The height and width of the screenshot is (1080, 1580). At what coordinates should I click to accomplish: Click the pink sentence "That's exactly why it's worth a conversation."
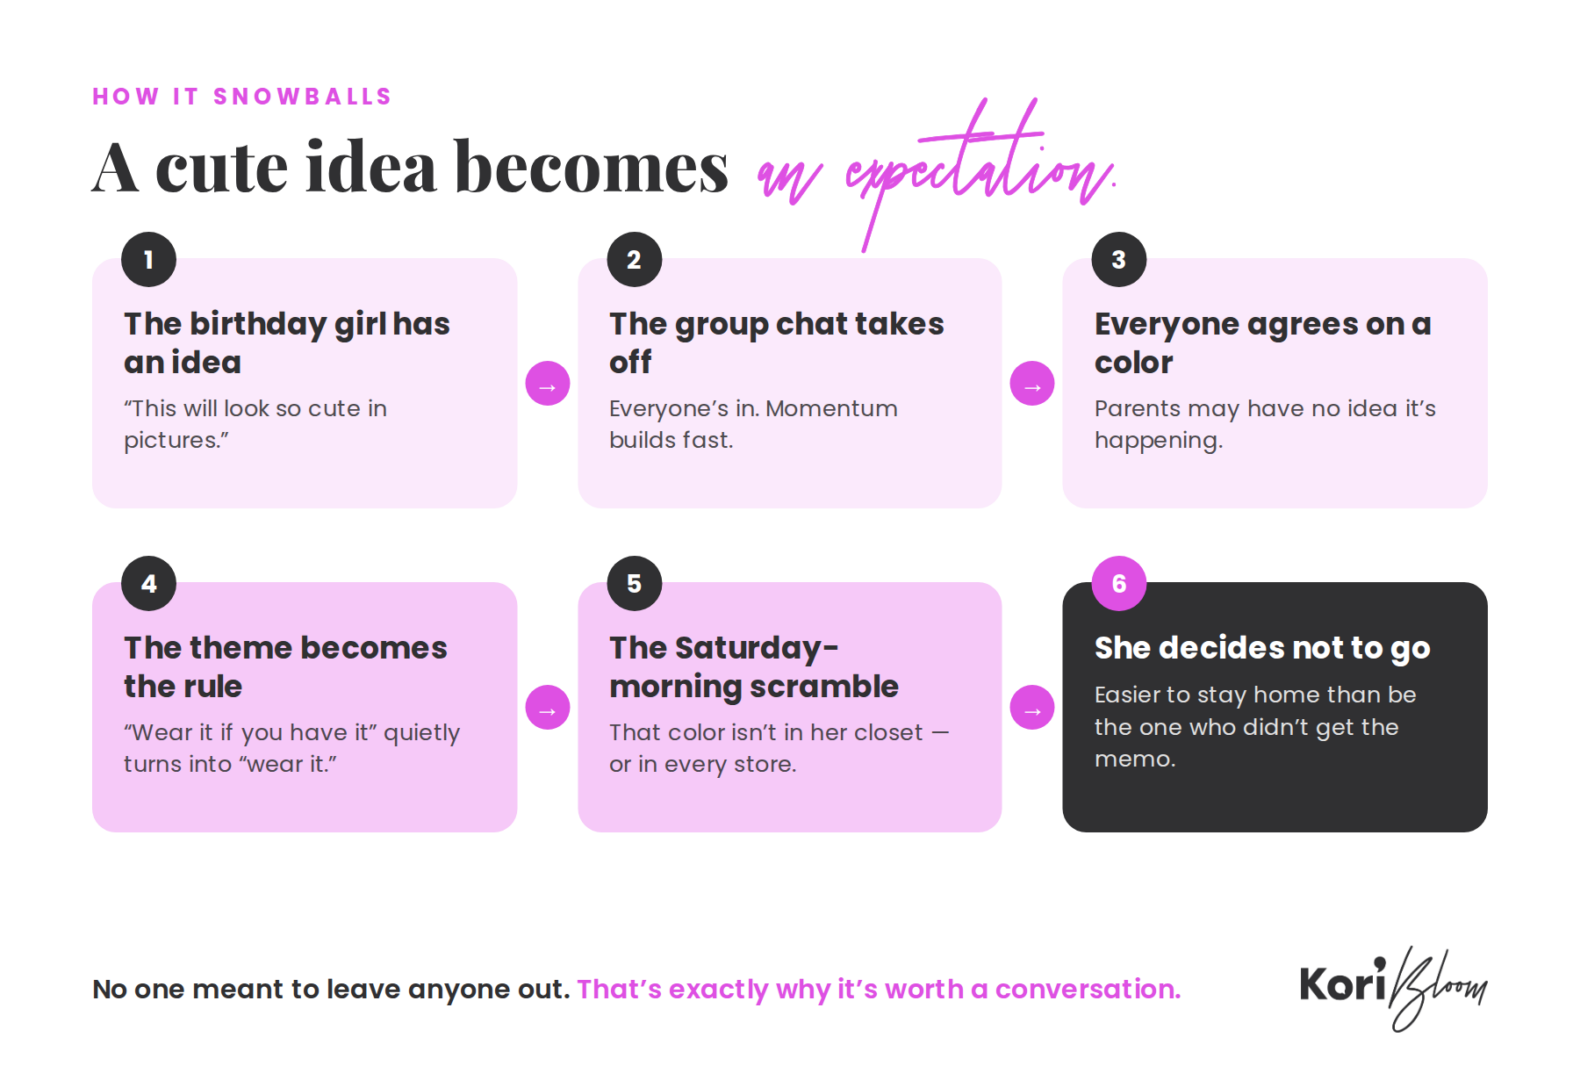point(879,989)
